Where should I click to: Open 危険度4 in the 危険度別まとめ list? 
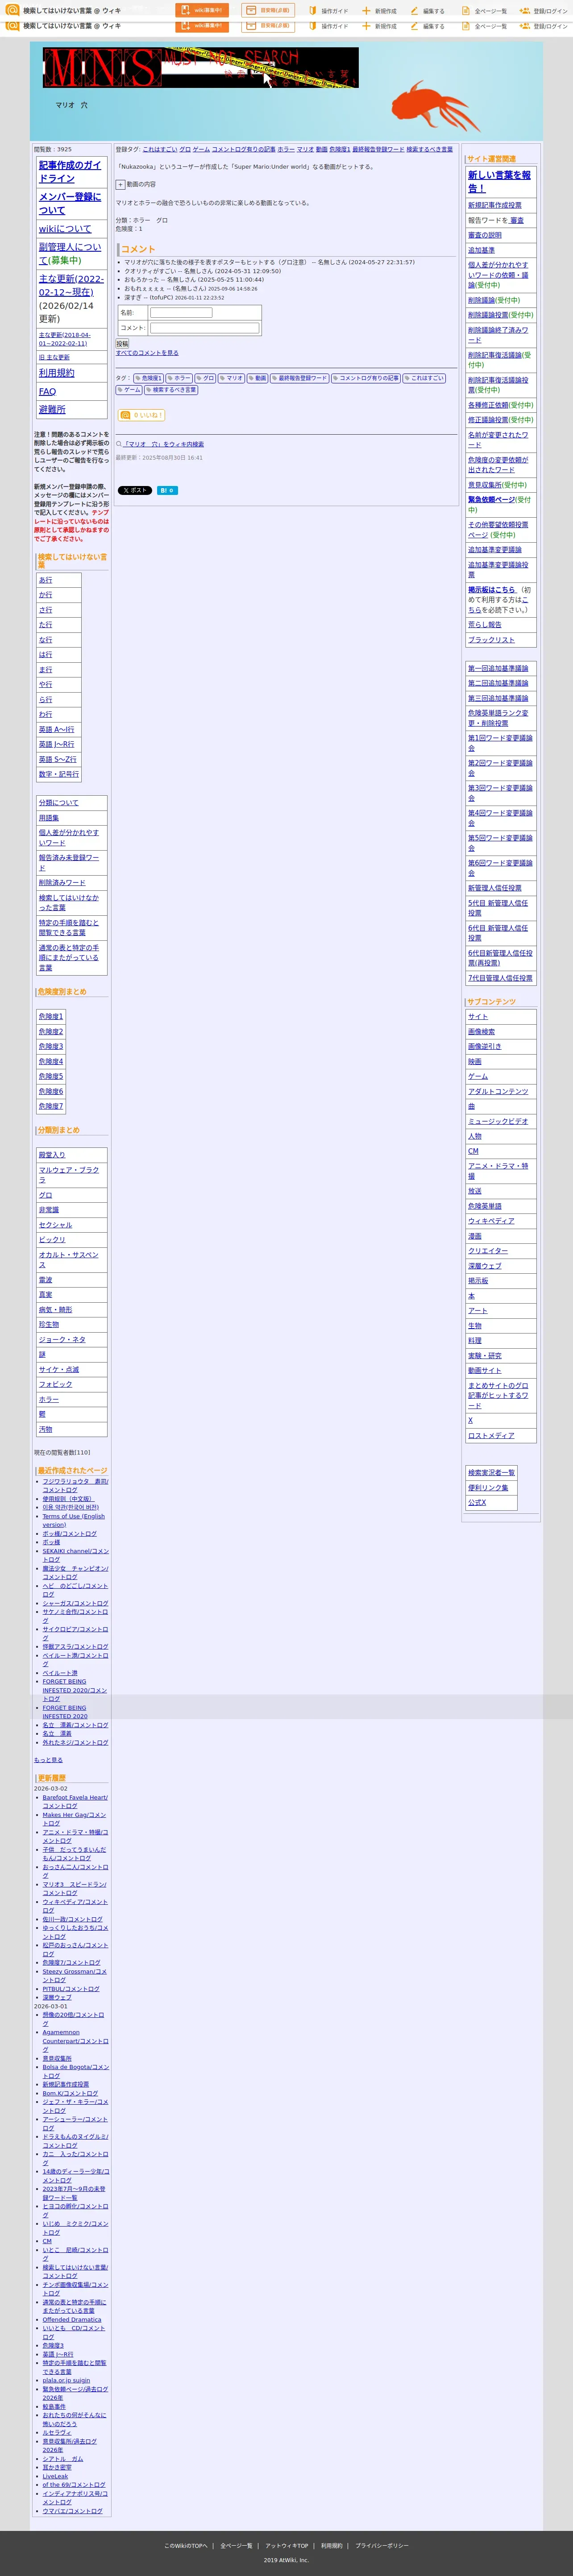pyautogui.click(x=51, y=1061)
